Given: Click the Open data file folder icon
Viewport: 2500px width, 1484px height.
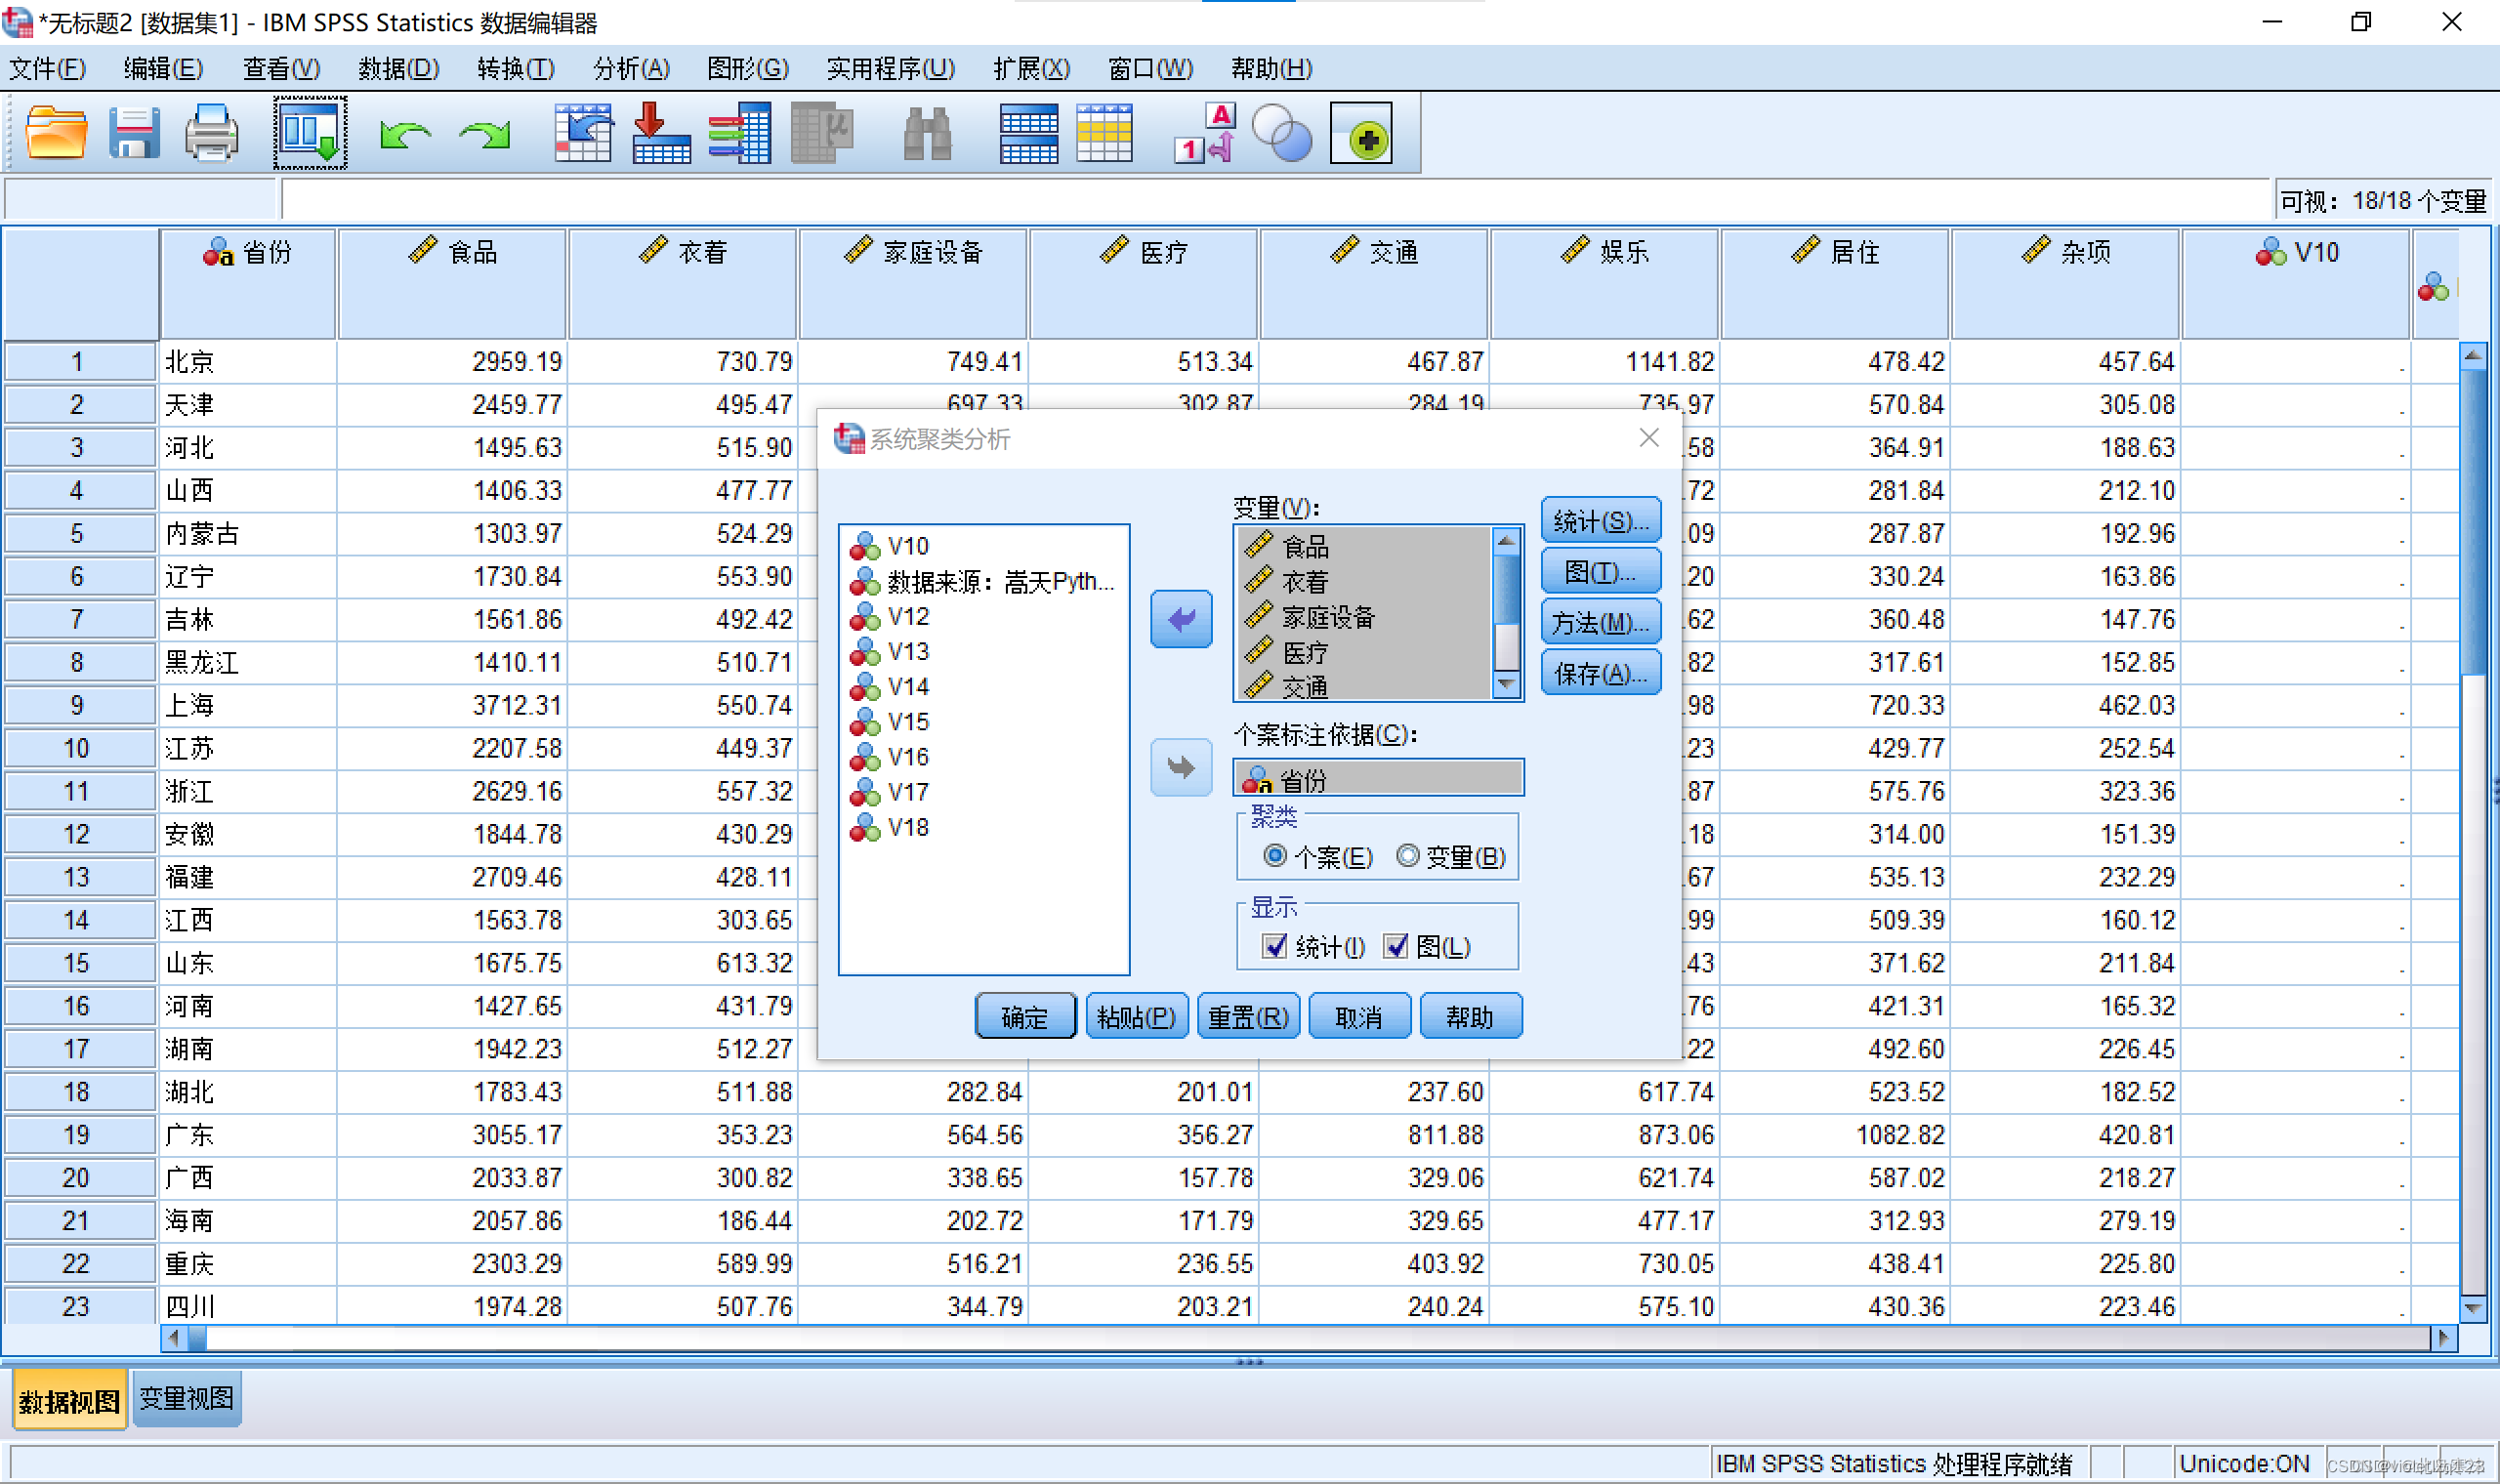Looking at the screenshot, I should [x=55, y=133].
